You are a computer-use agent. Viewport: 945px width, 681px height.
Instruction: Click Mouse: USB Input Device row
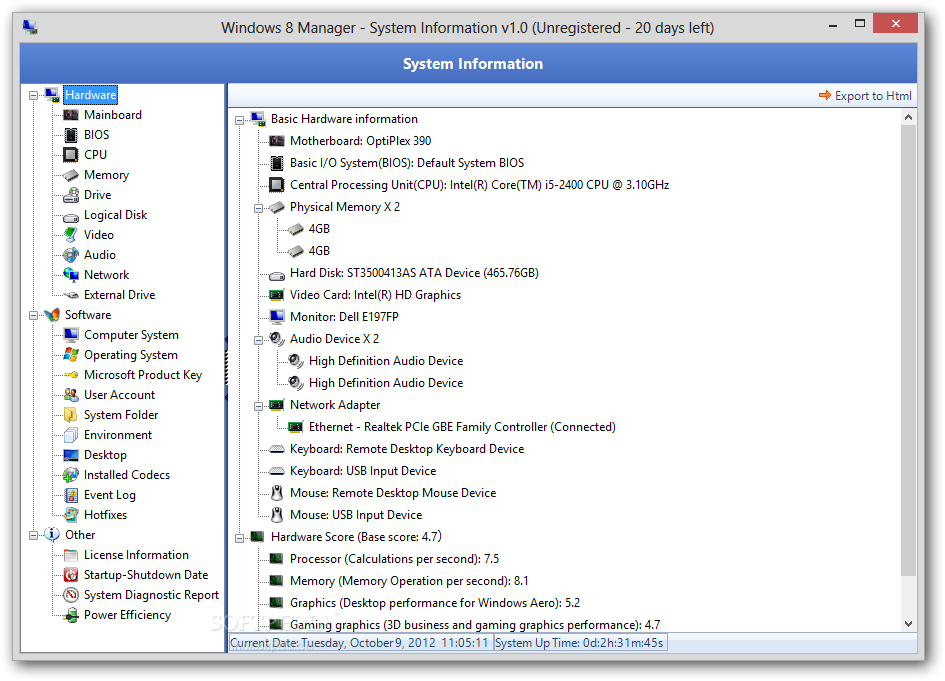point(356,515)
